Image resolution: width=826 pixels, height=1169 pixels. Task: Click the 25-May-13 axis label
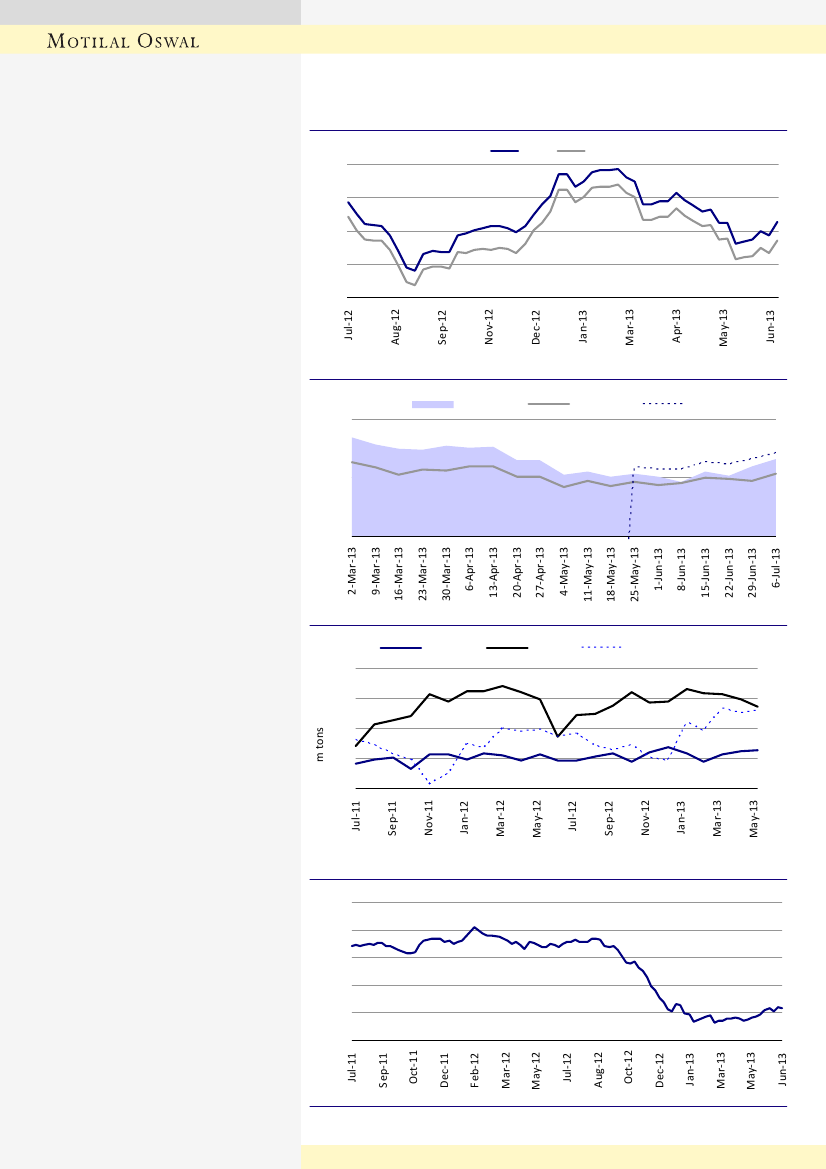click(634, 572)
